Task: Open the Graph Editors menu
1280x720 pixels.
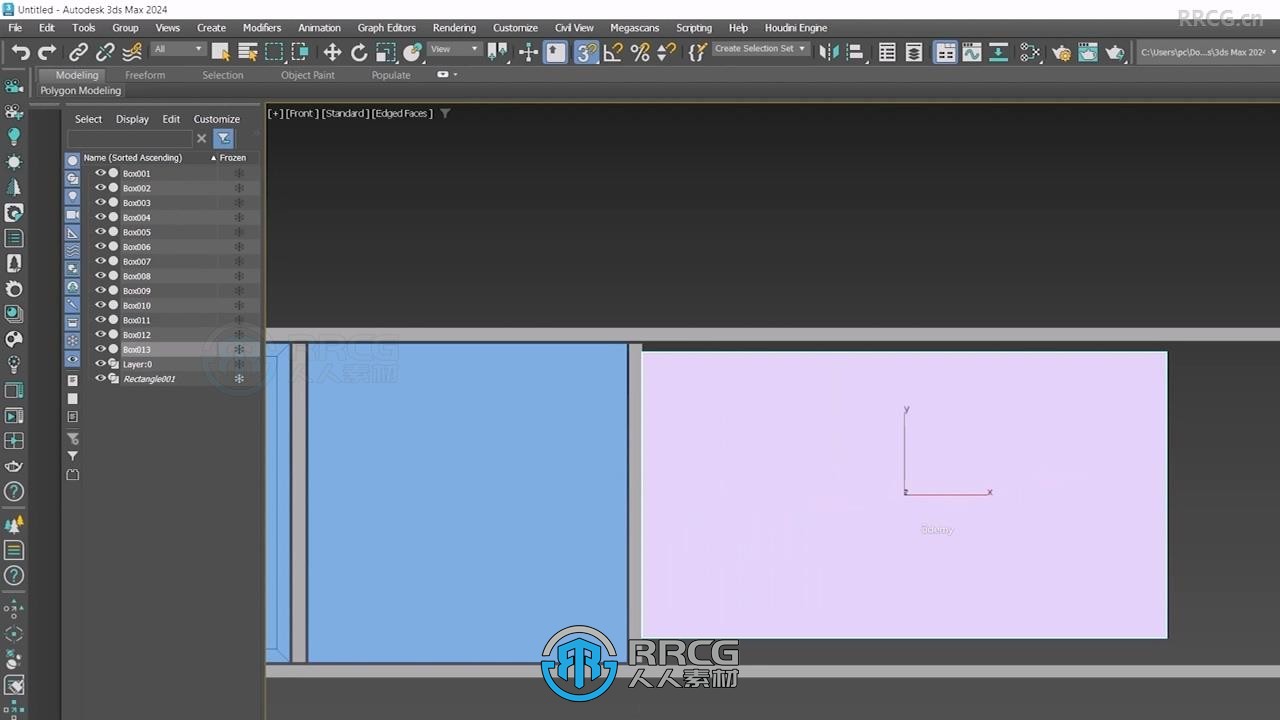Action: click(387, 28)
